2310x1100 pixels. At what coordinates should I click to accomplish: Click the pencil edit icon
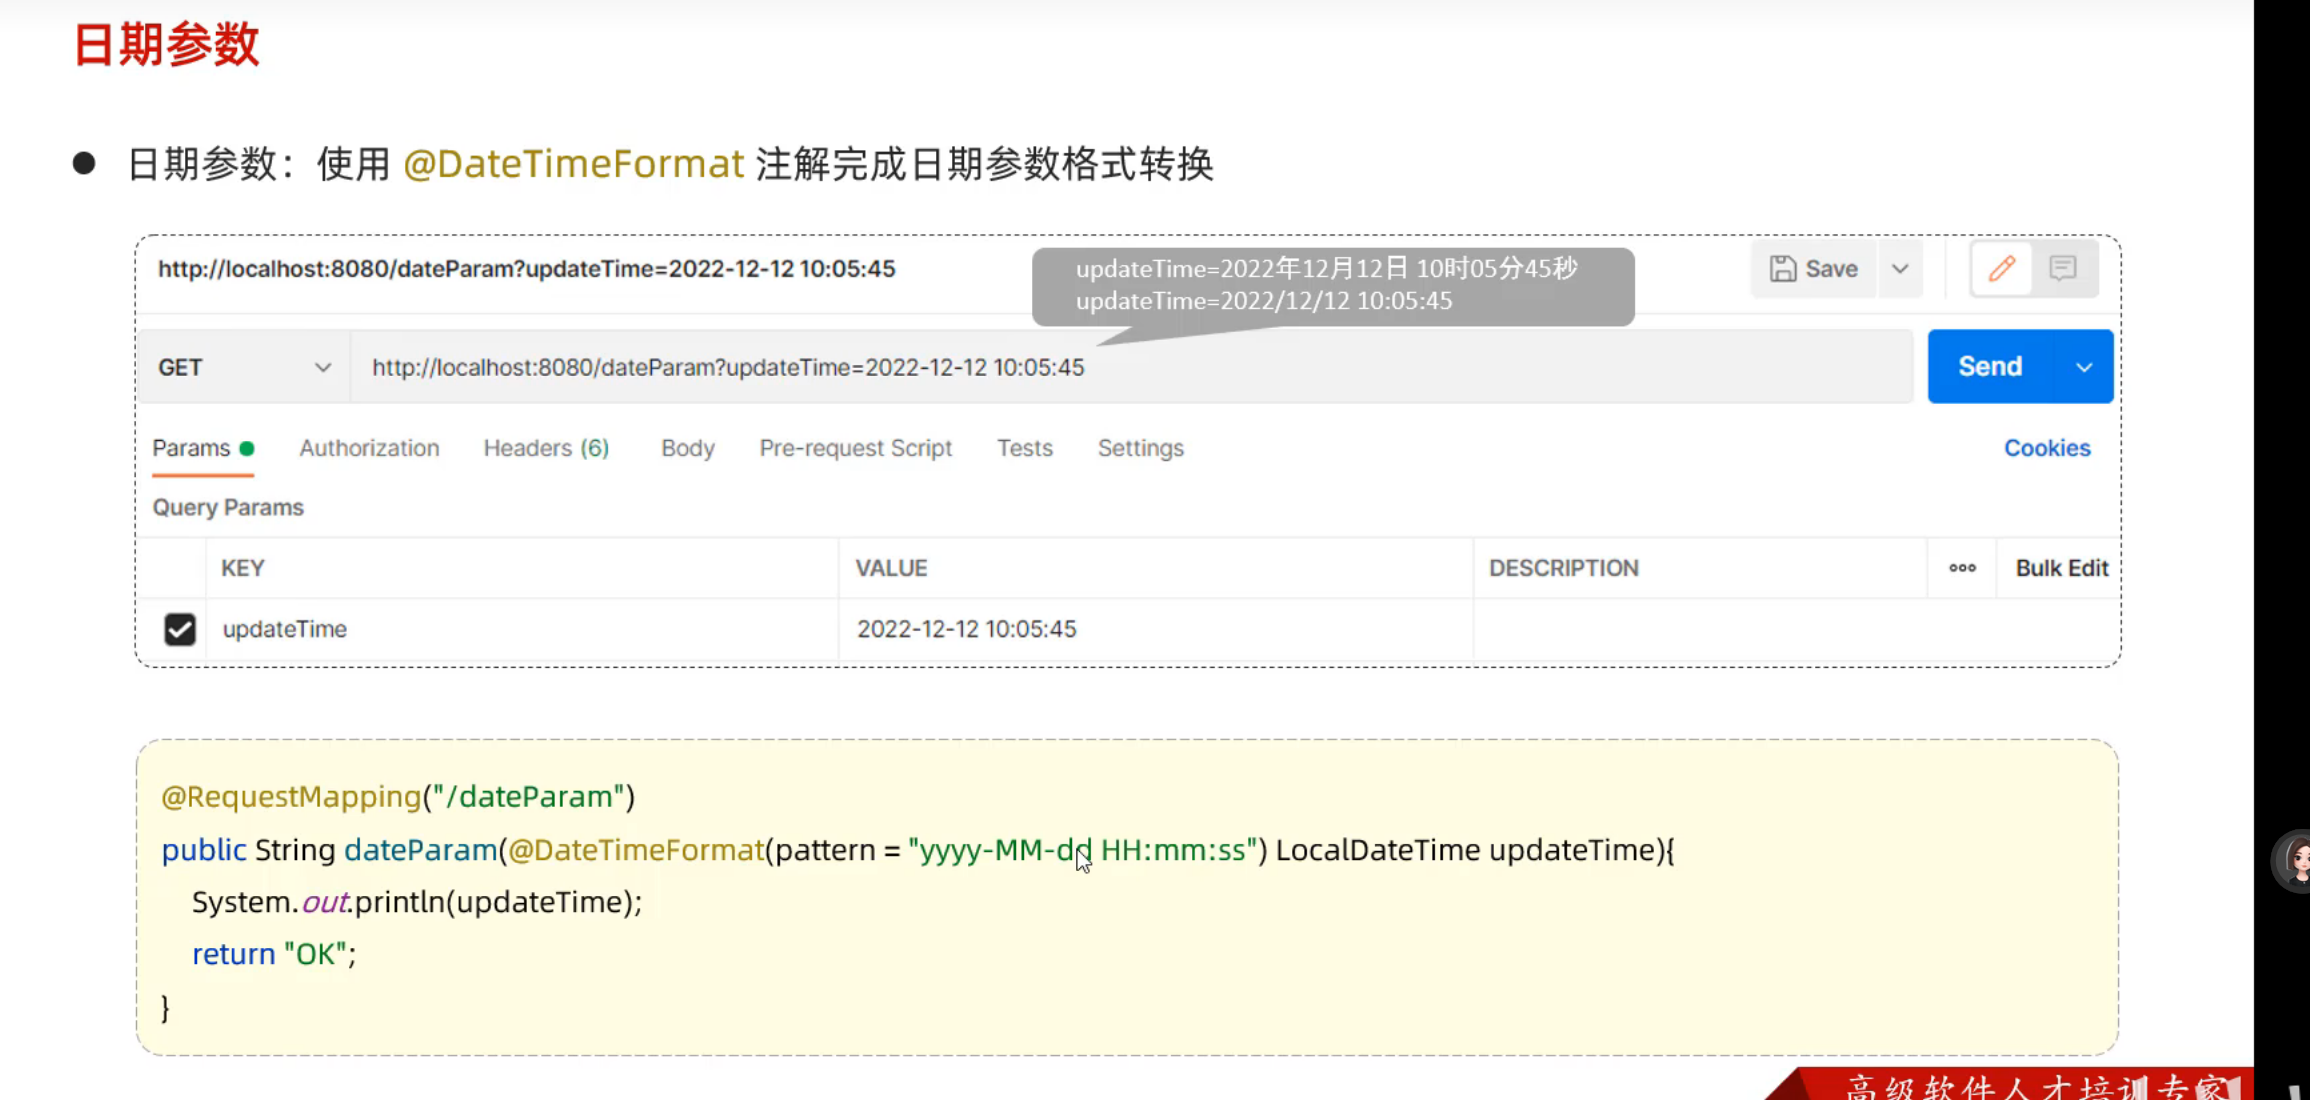tap(2001, 268)
